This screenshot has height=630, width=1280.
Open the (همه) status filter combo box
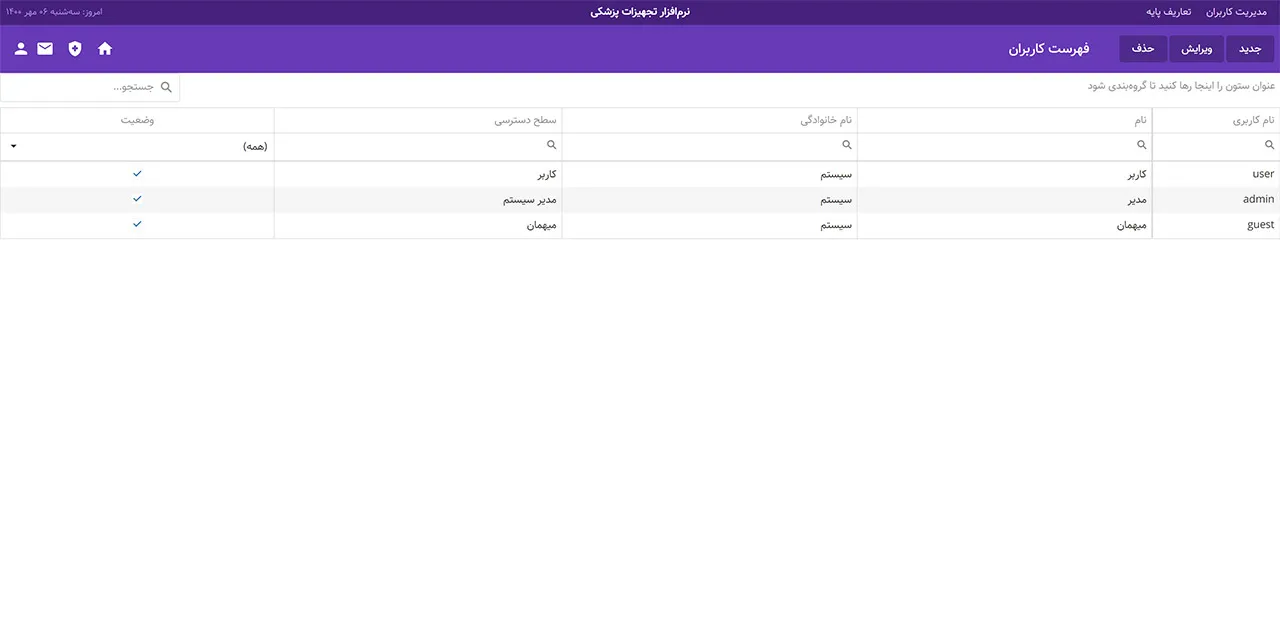[x=140, y=146]
